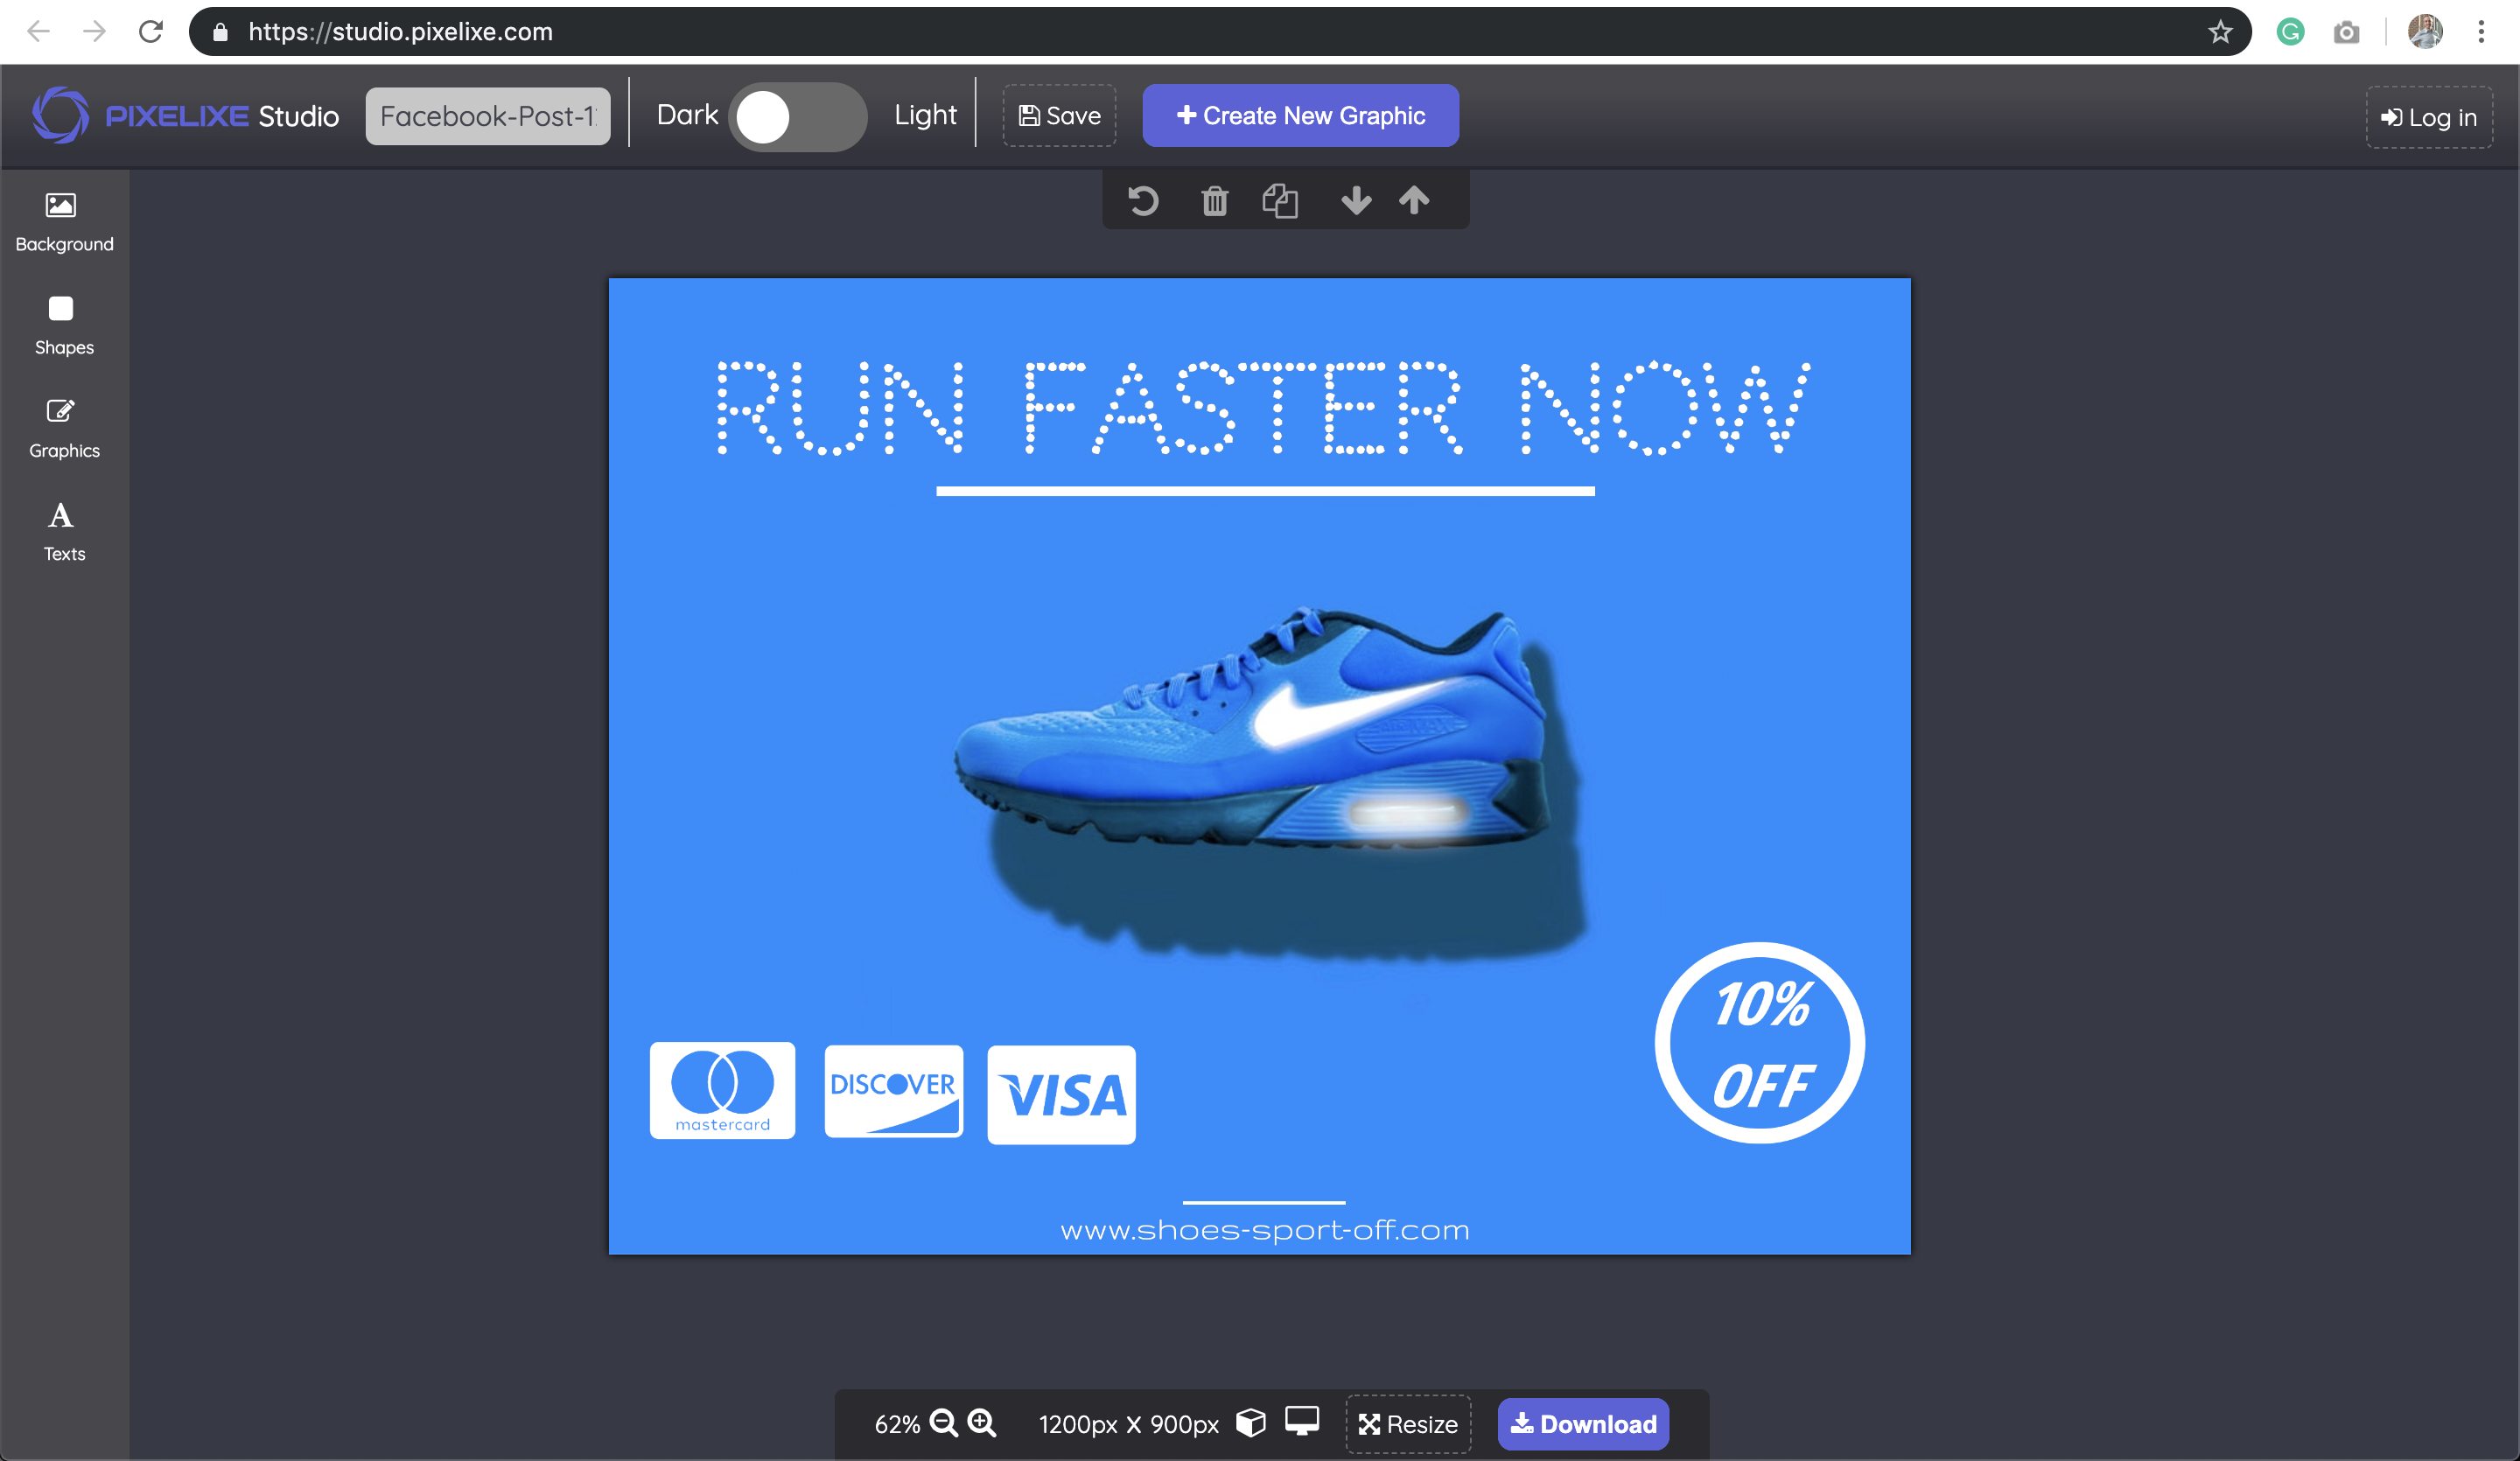Click the 3D cube mockup icon
Screen dimensions: 2520x1461
1250,1422
